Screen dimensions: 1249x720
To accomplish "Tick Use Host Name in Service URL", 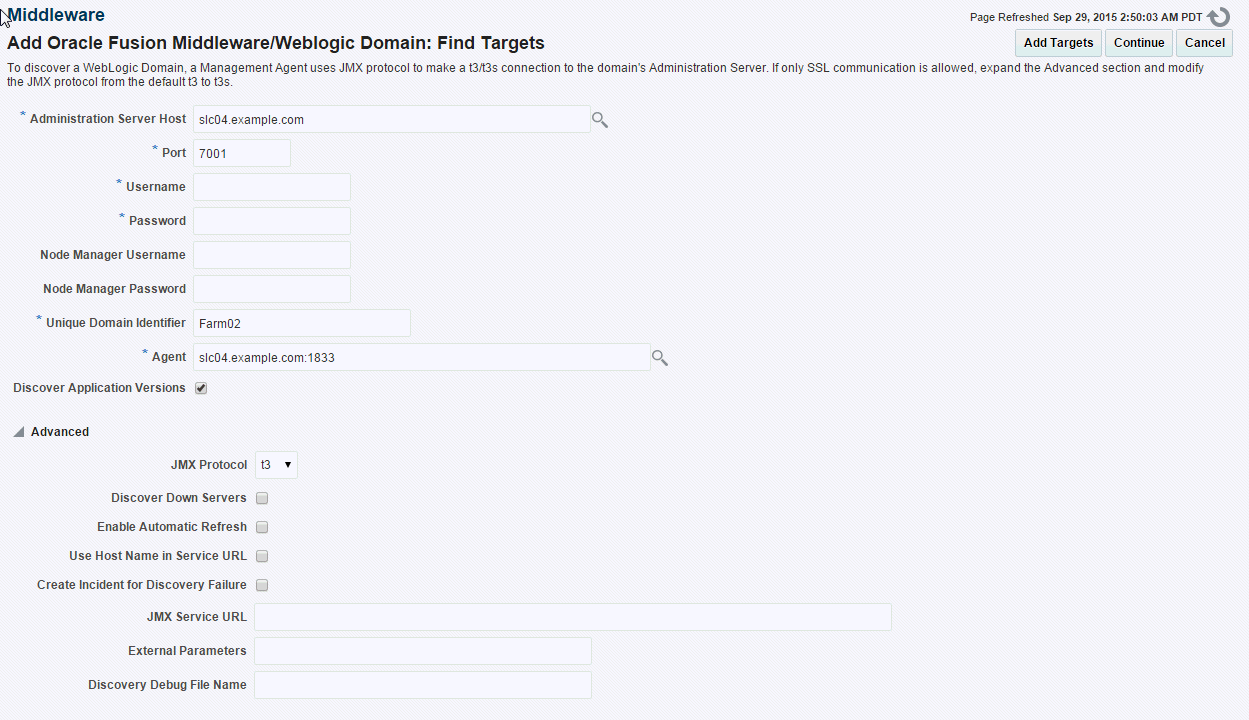I will coord(262,556).
